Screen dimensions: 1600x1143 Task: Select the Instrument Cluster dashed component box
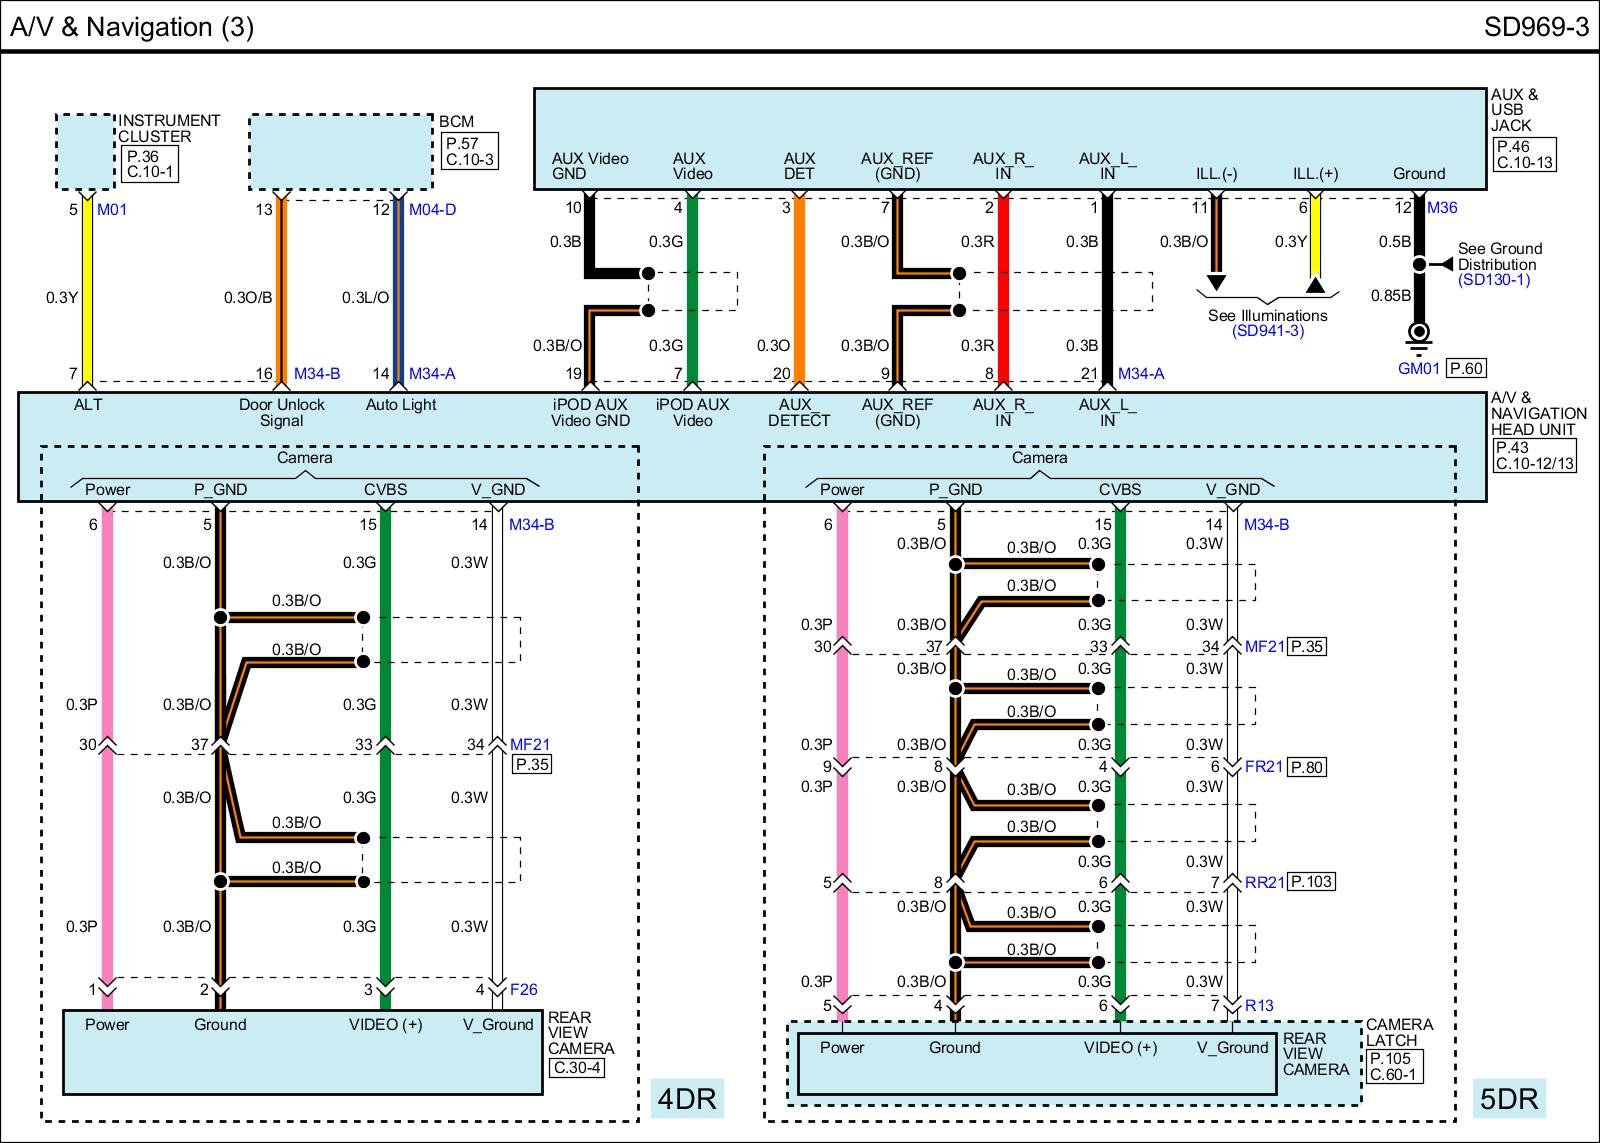click(x=85, y=152)
